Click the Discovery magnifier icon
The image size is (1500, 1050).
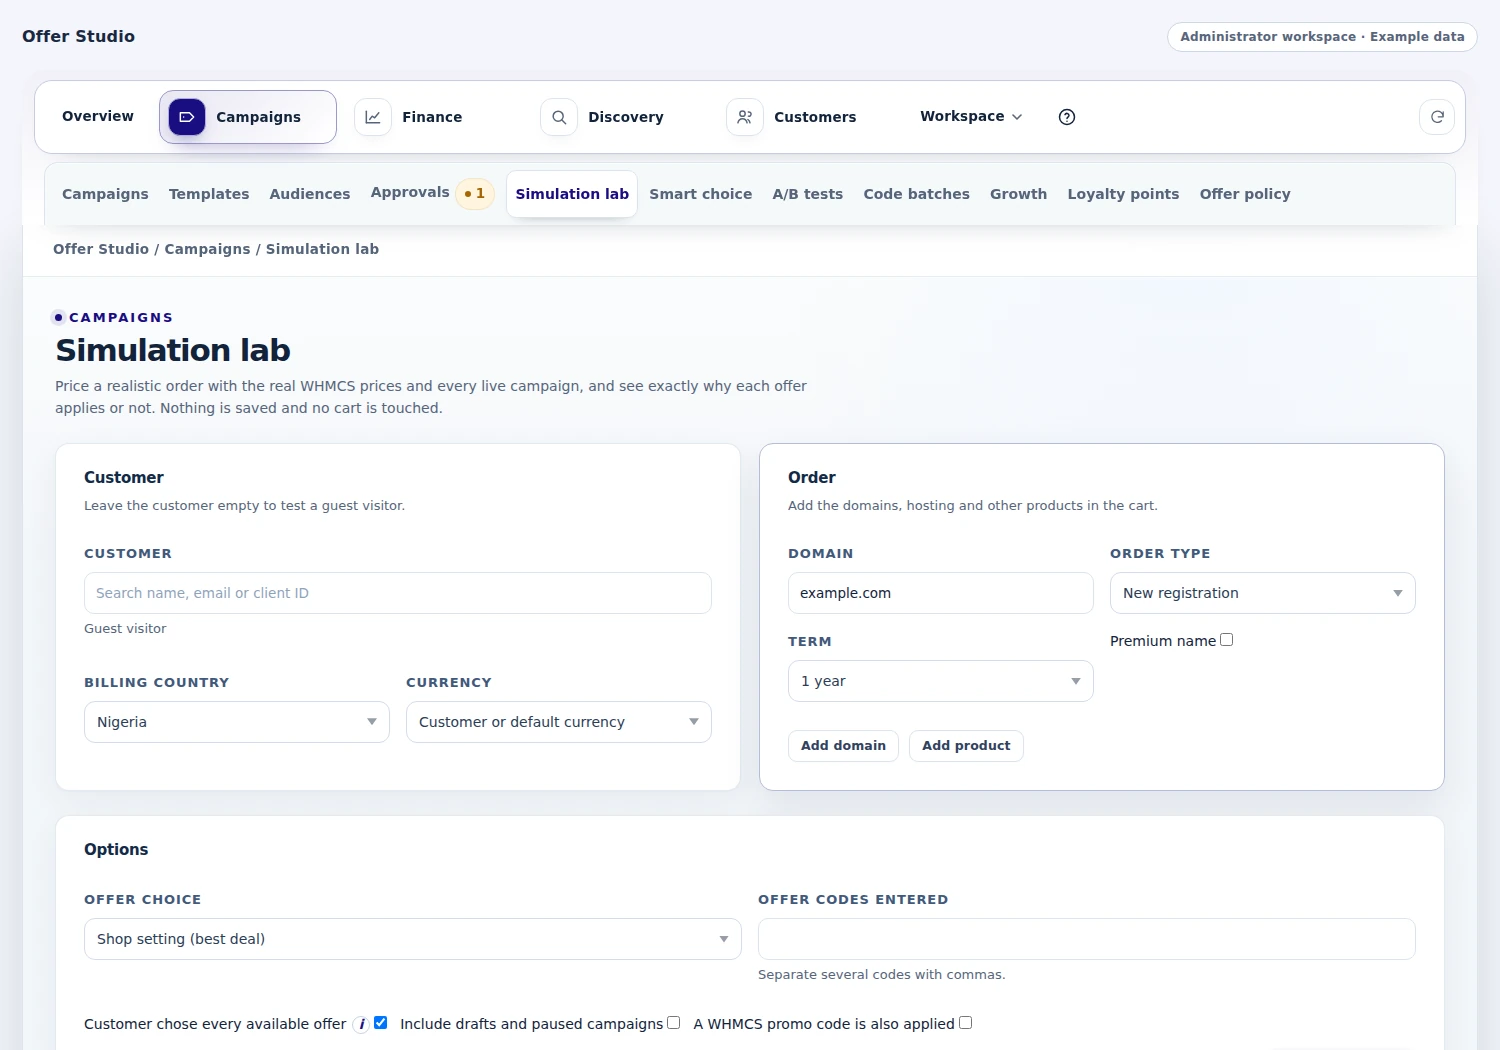coord(559,117)
